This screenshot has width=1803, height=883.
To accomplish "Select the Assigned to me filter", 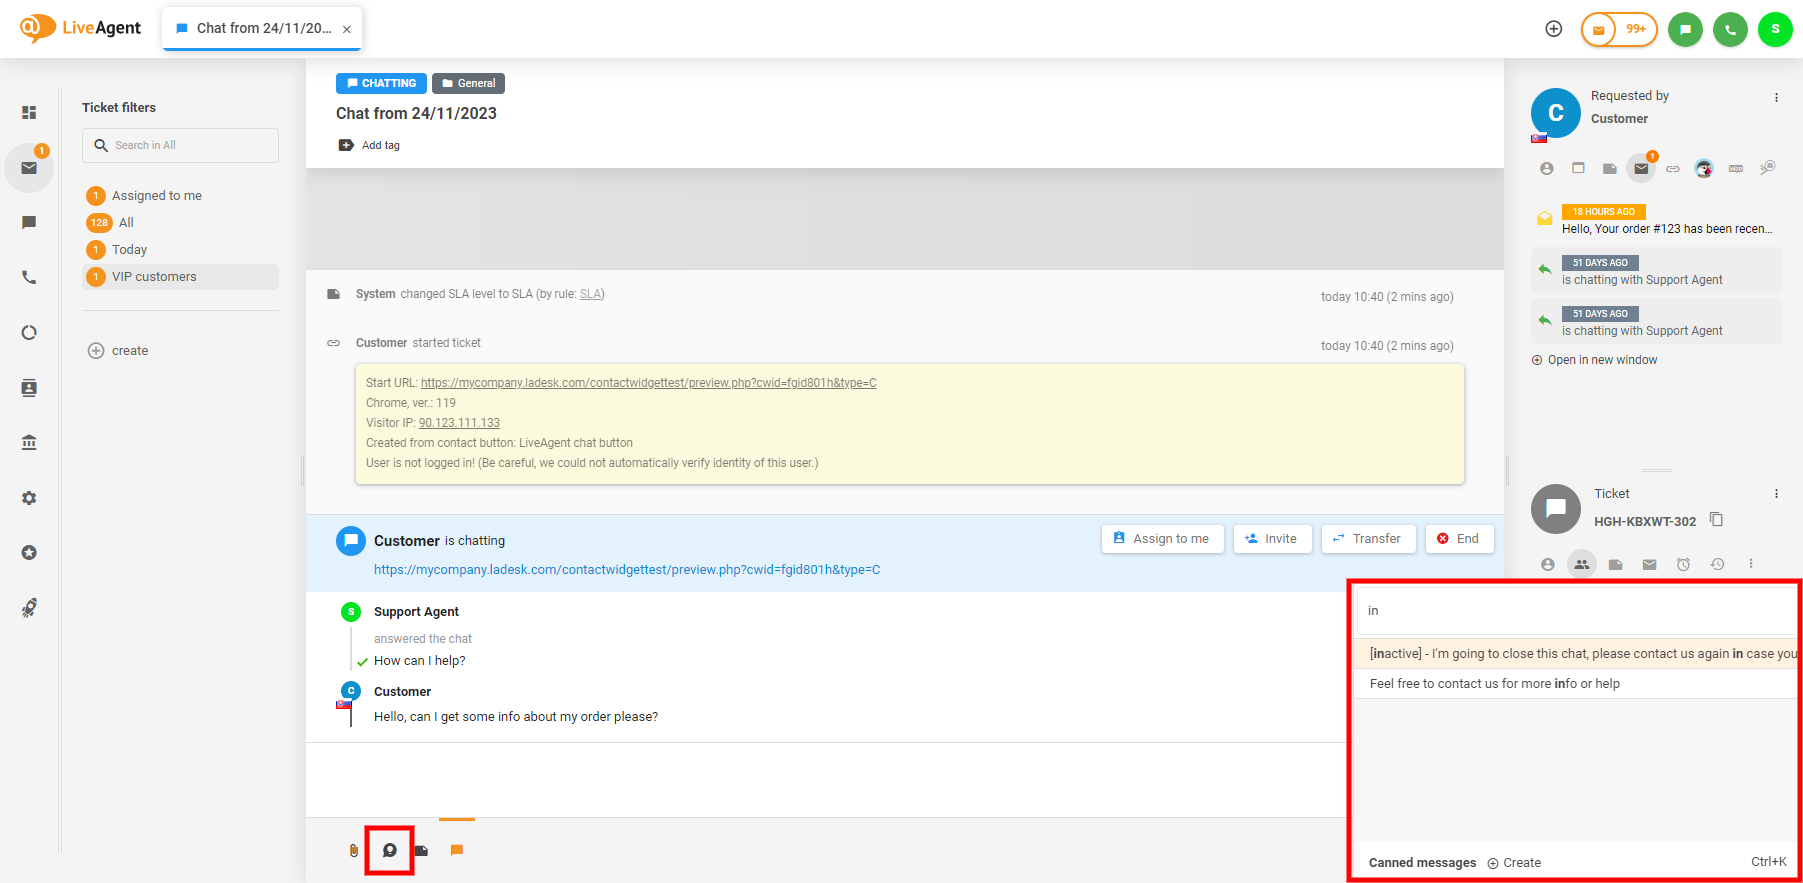I will tap(156, 196).
